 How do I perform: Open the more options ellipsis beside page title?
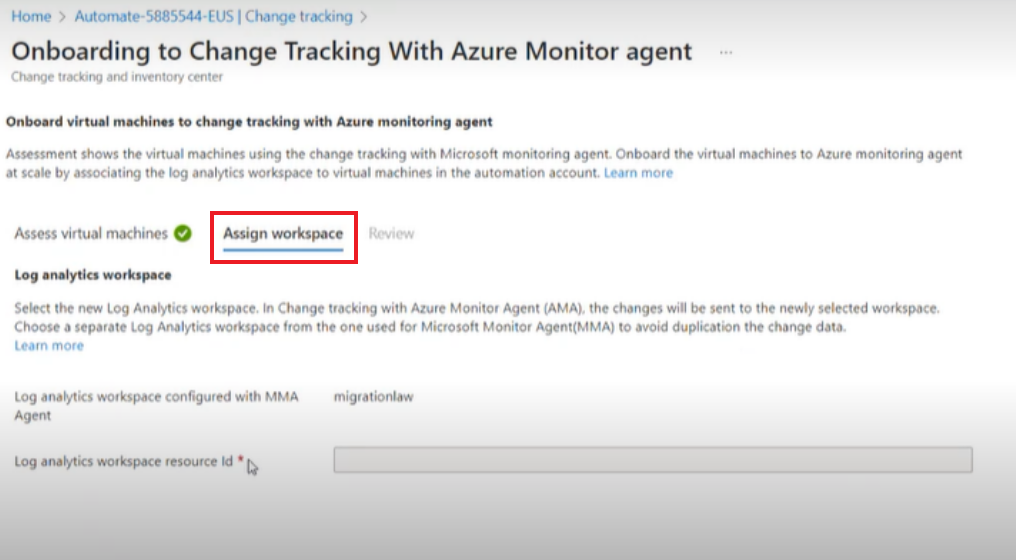(x=726, y=52)
